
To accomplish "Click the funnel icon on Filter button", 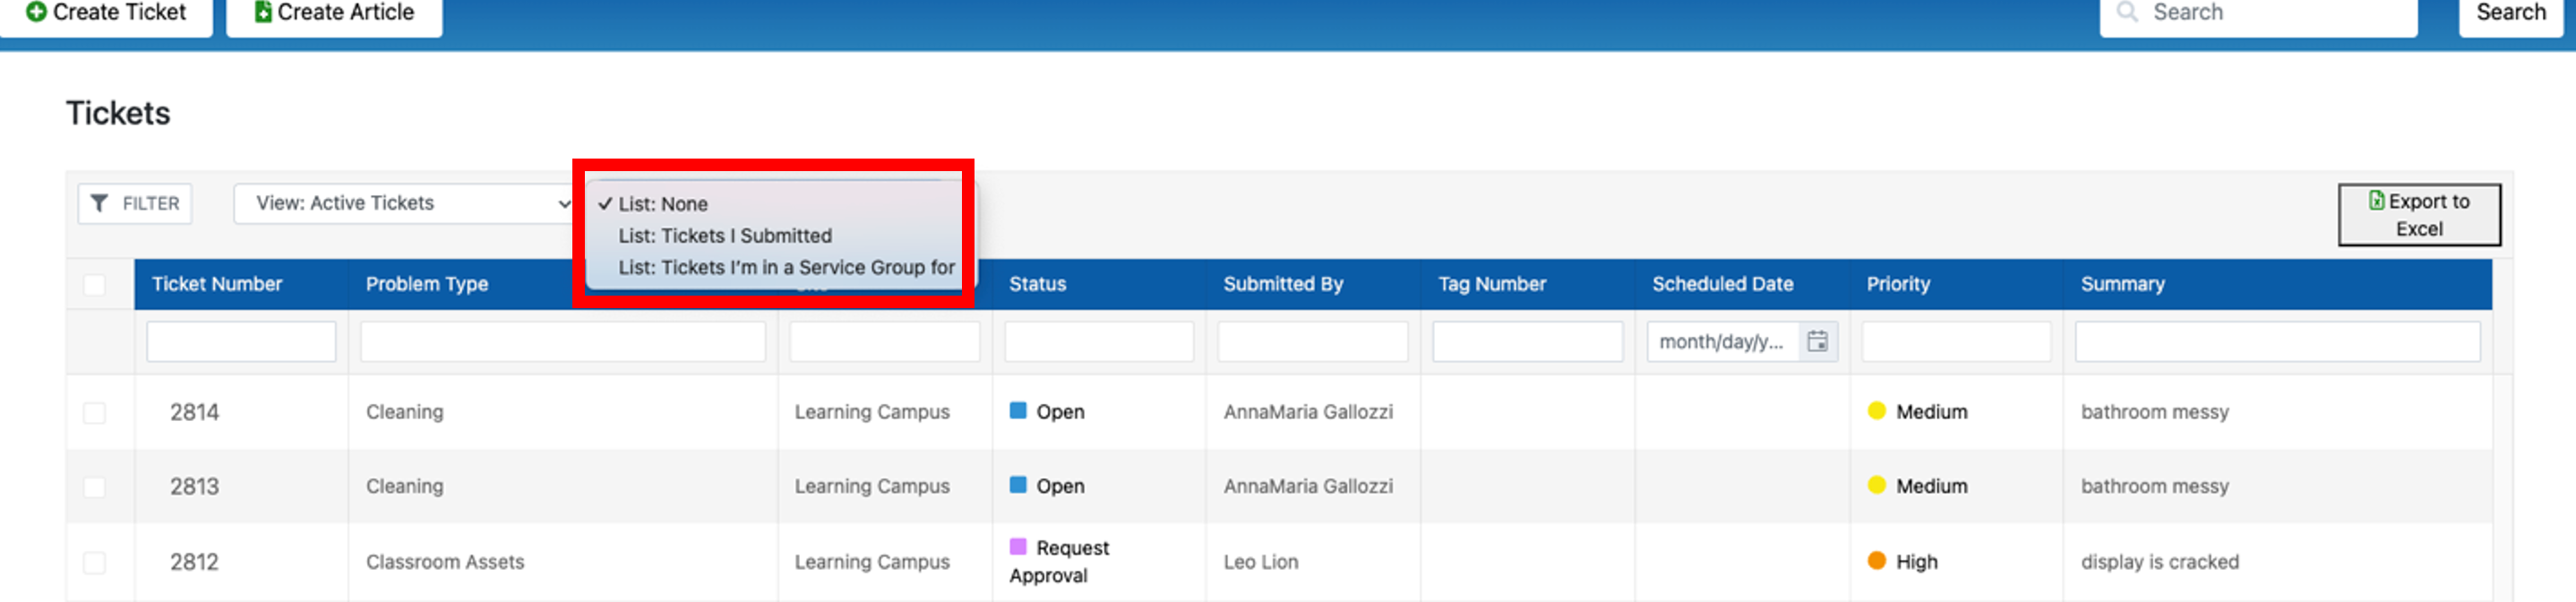I will coord(99,203).
